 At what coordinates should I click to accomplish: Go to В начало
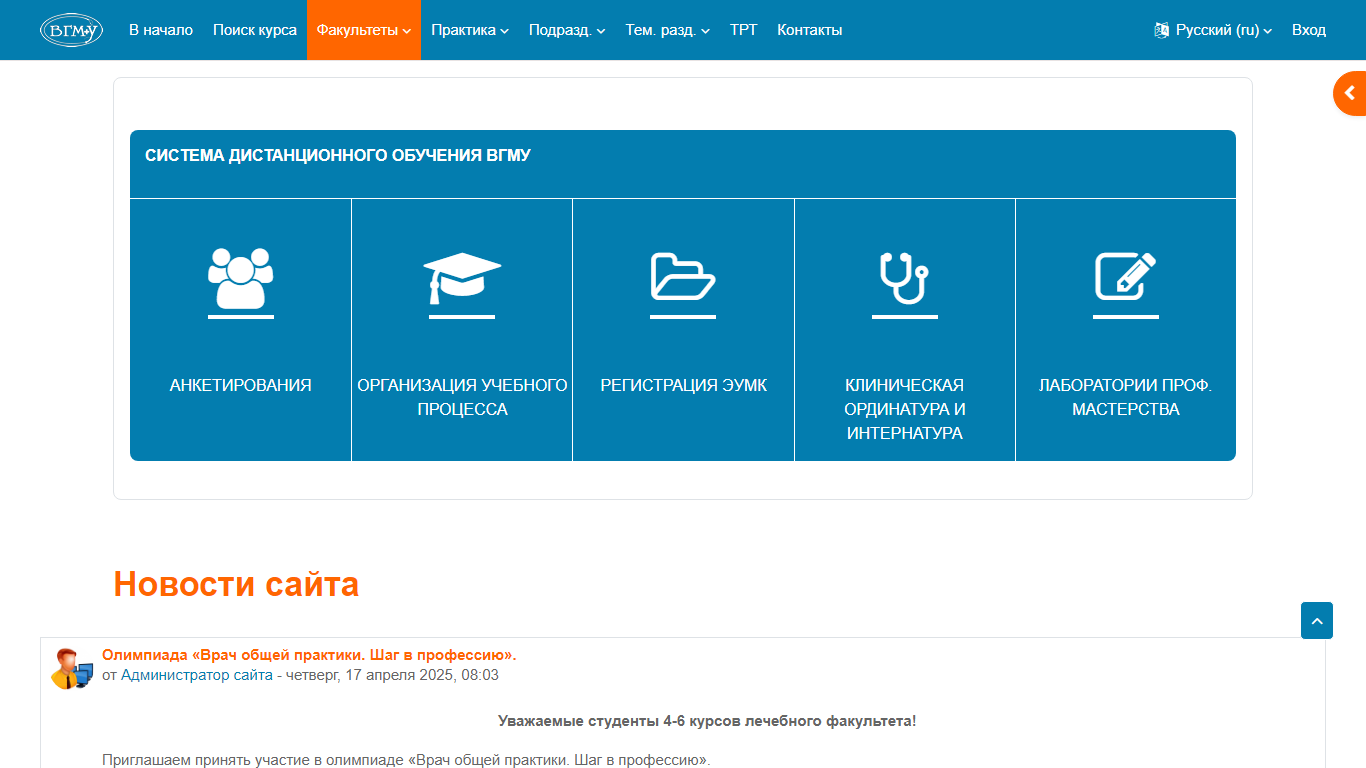pyautogui.click(x=161, y=30)
